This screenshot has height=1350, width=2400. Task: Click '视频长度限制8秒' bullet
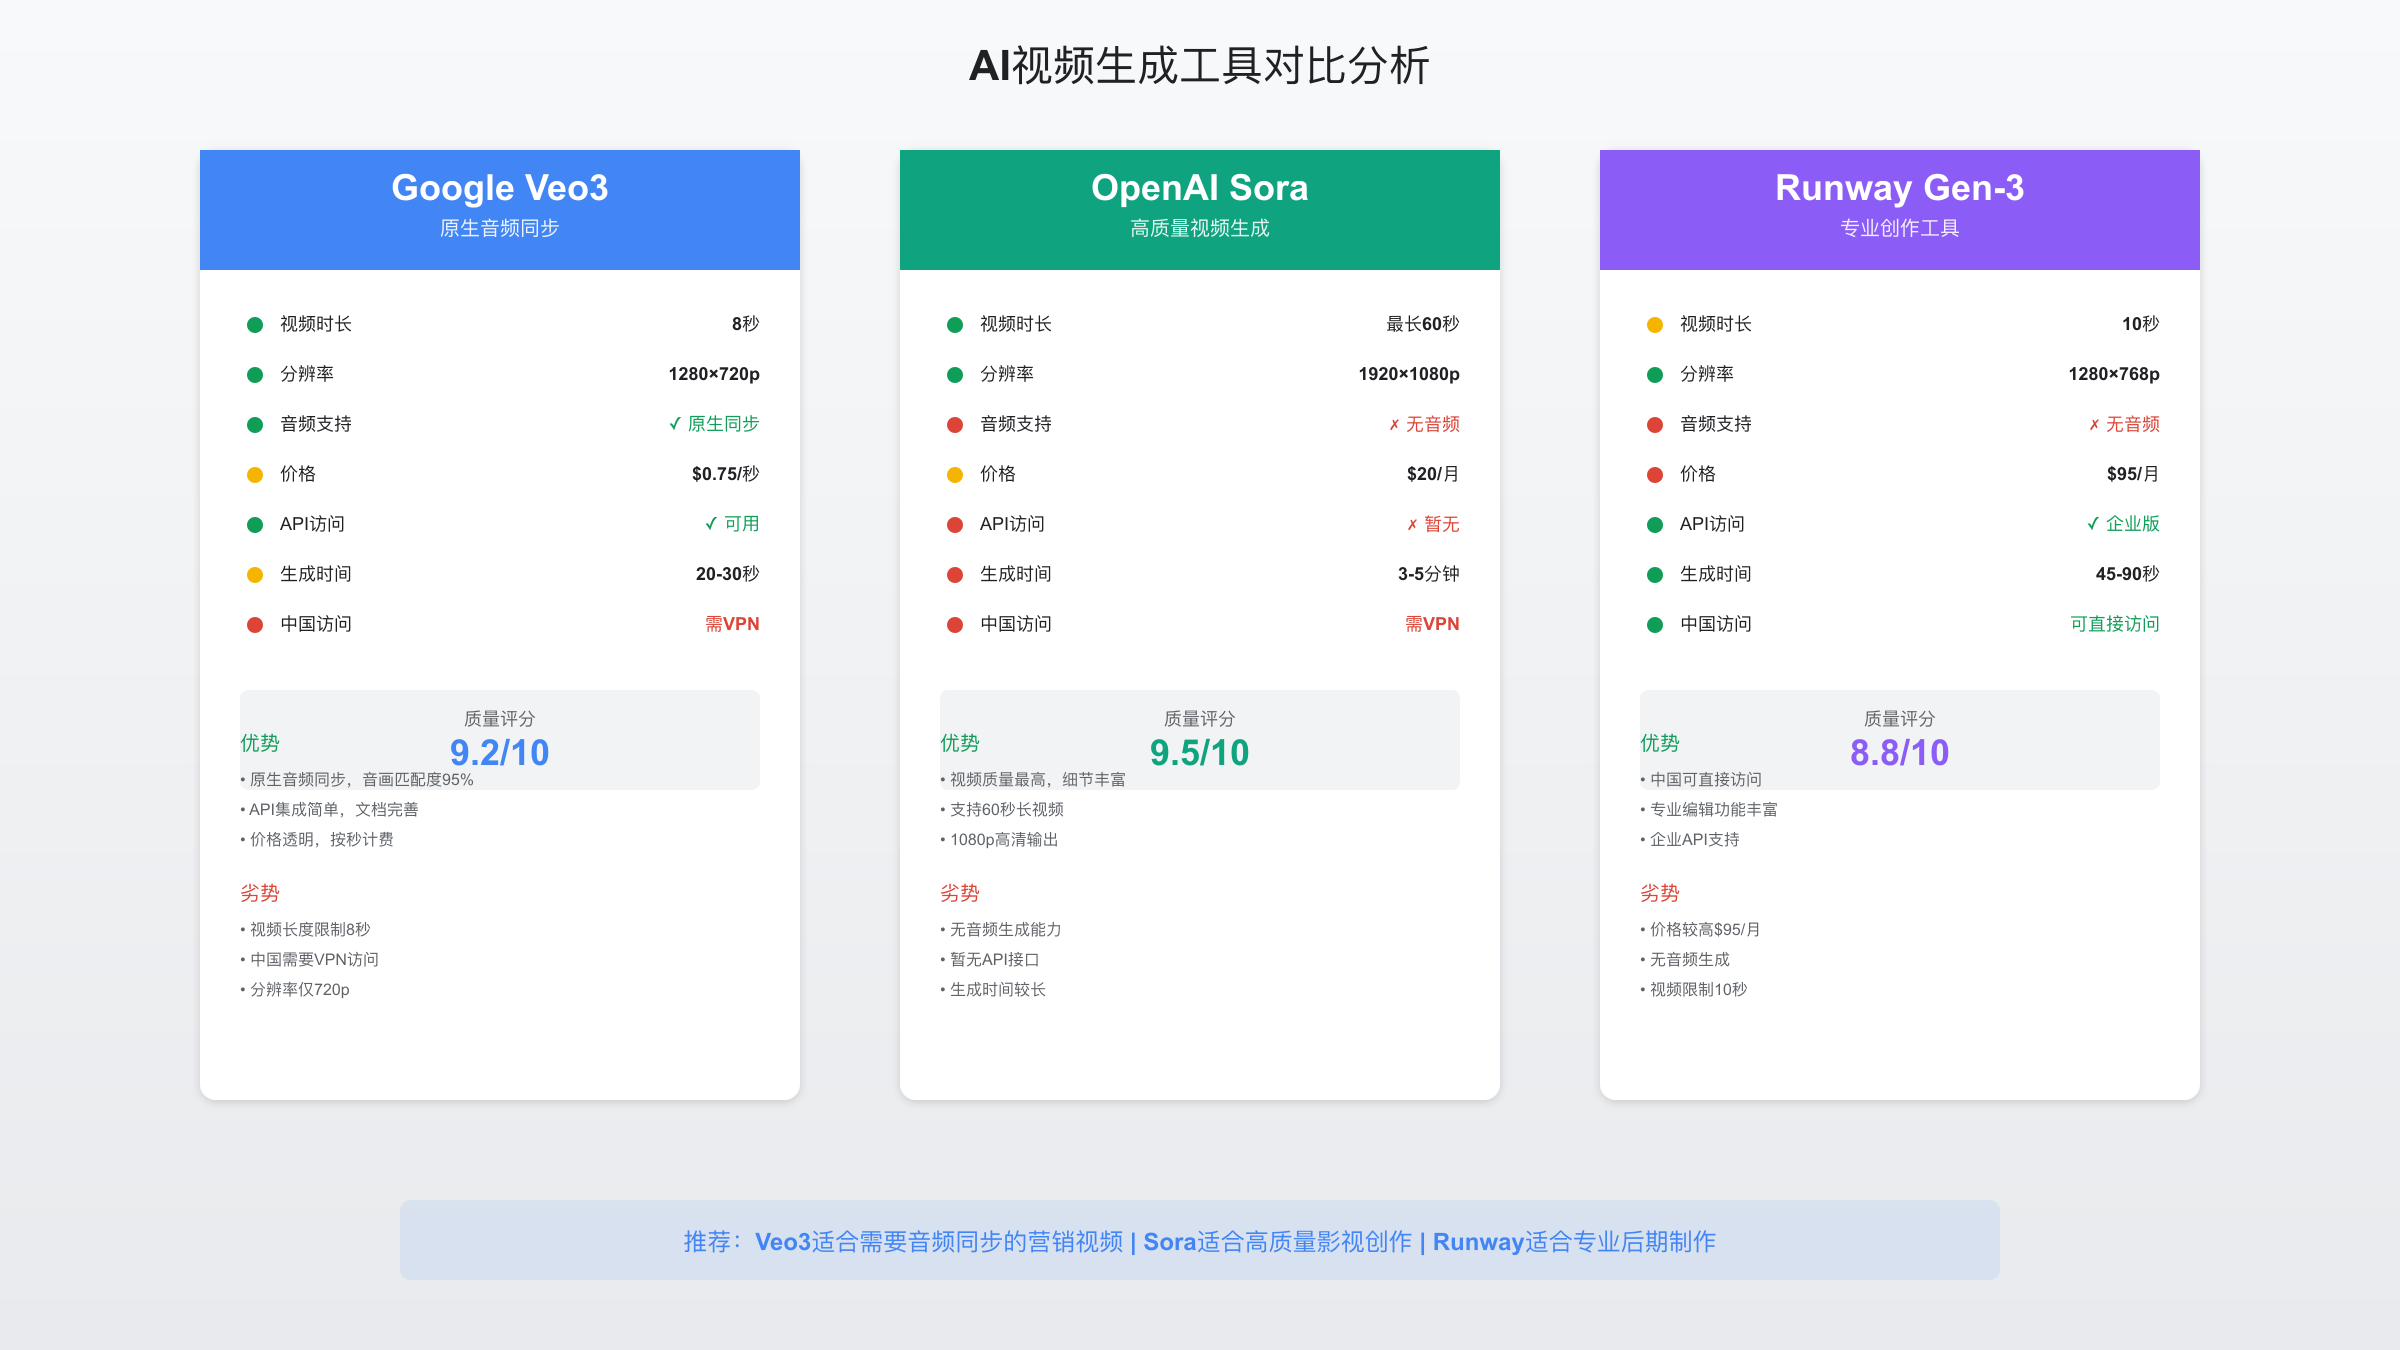[x=305, y=930]
